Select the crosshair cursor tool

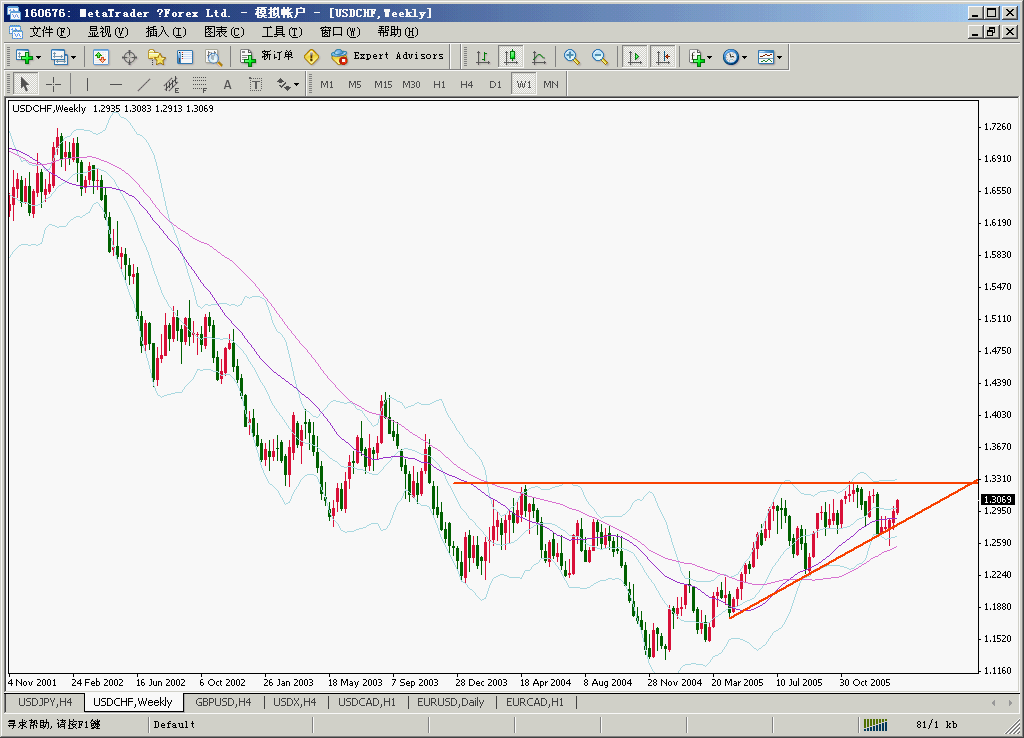pos(53,85)
